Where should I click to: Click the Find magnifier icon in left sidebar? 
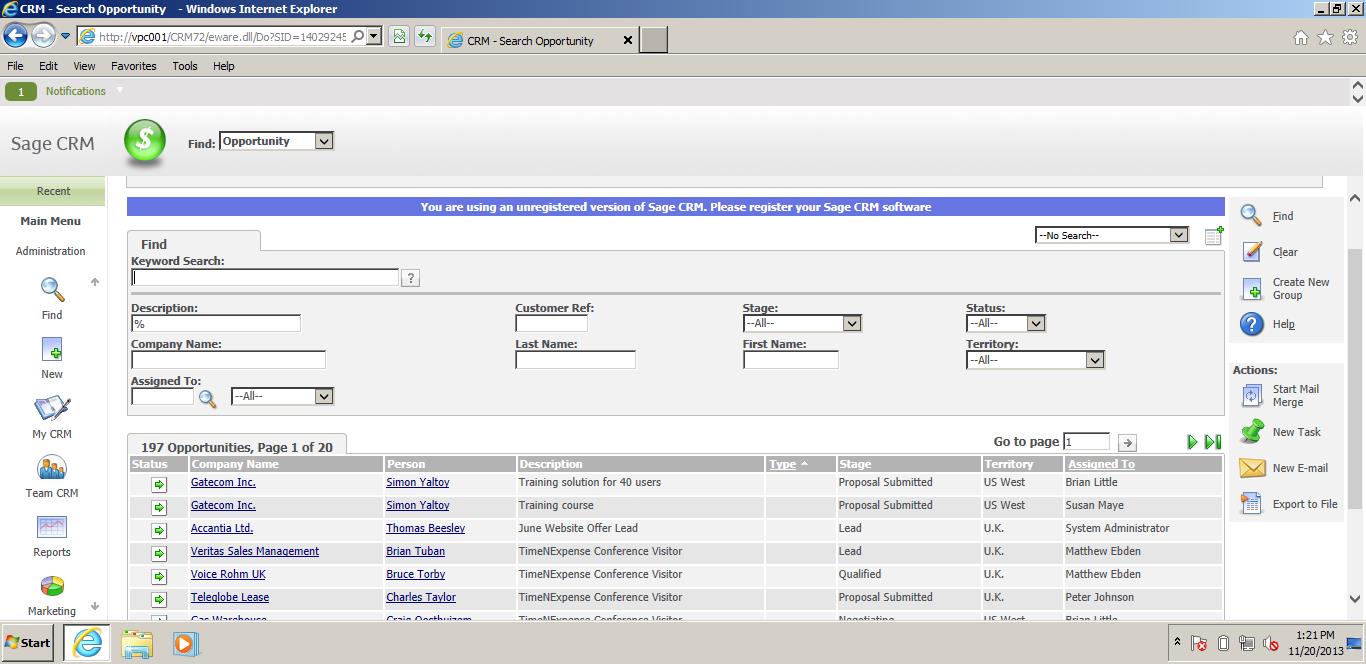click(52, 290)
